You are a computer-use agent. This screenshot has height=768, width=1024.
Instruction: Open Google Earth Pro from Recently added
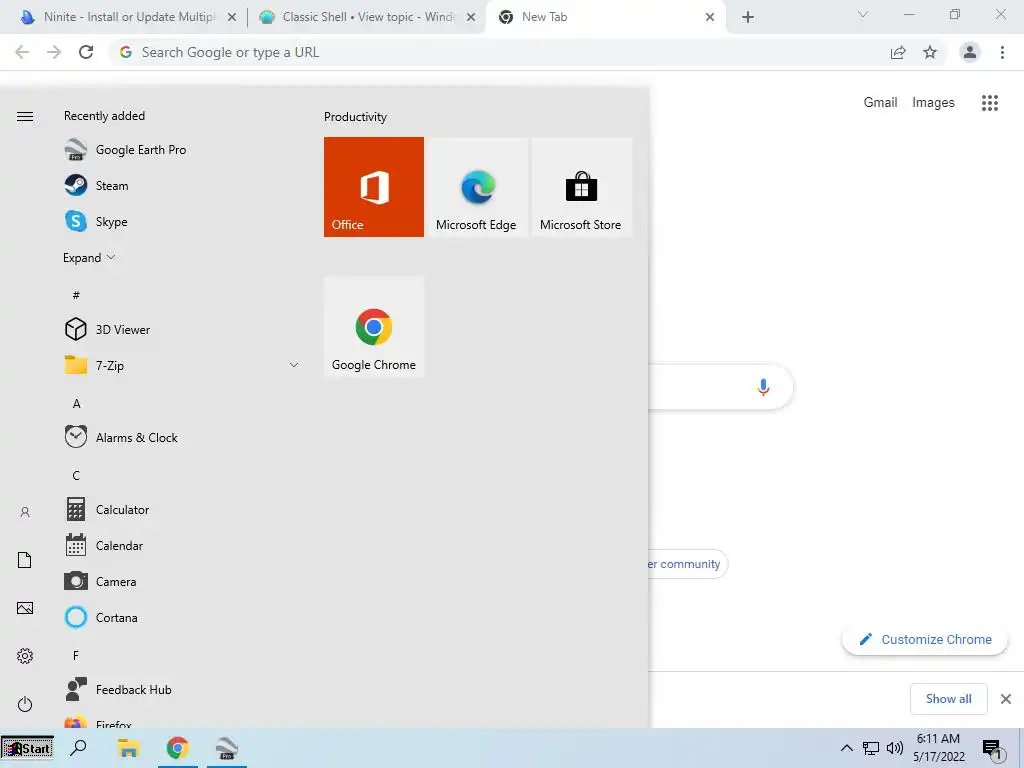pyautogui.click(x=181, y=150)
